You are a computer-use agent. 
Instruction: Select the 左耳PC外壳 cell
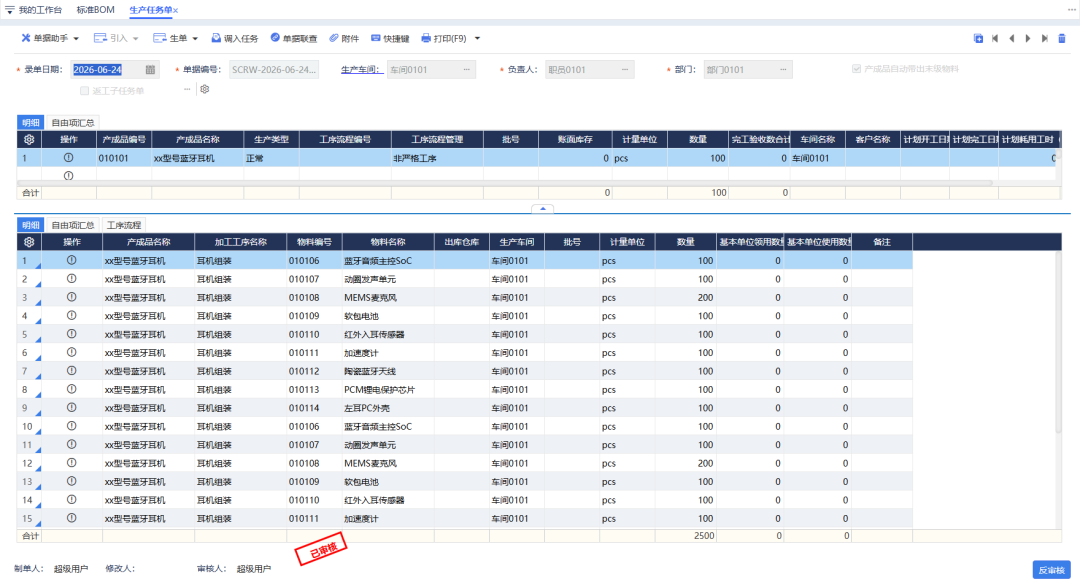[388, 408]
